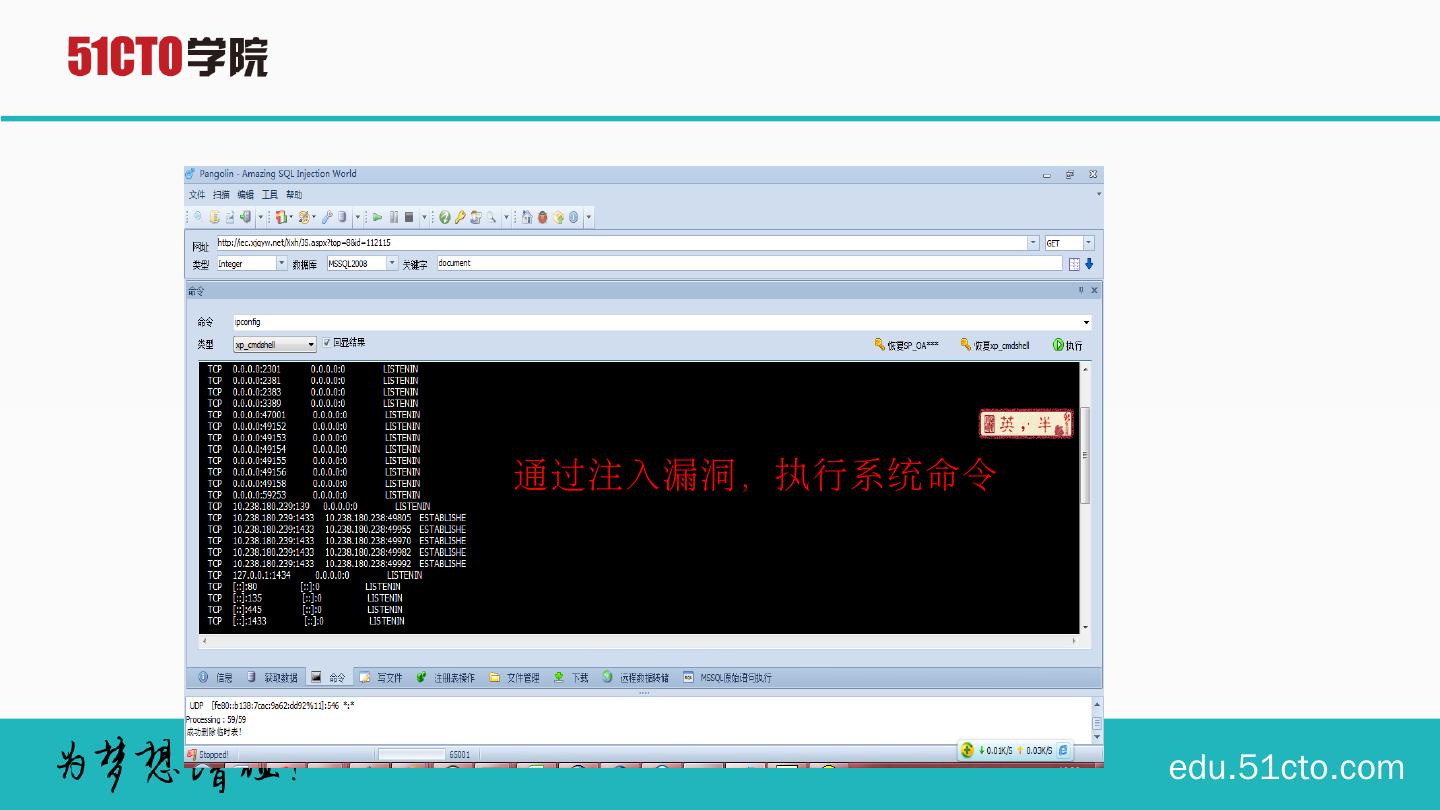Toggle the 回显结果 checkbox
This screenshot has width=1440, height=810.
(327, 342)
